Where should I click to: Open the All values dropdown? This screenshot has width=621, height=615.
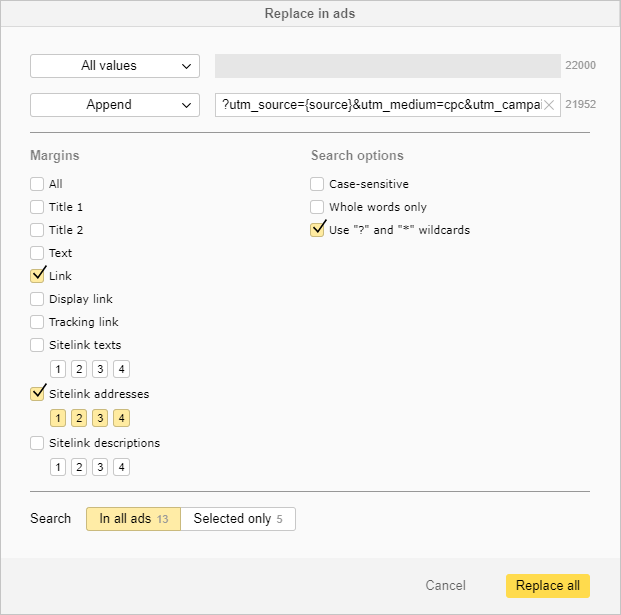tap(115, 66)
